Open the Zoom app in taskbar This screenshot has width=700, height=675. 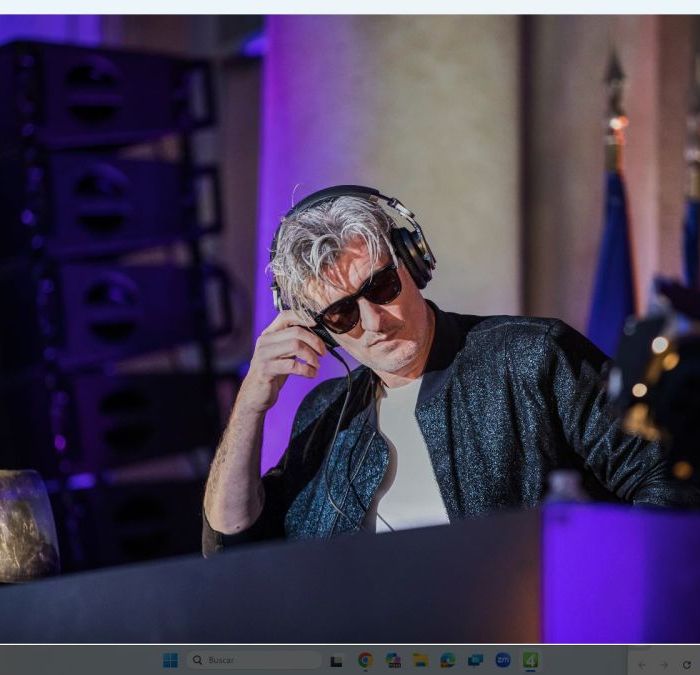coord(503,660)
